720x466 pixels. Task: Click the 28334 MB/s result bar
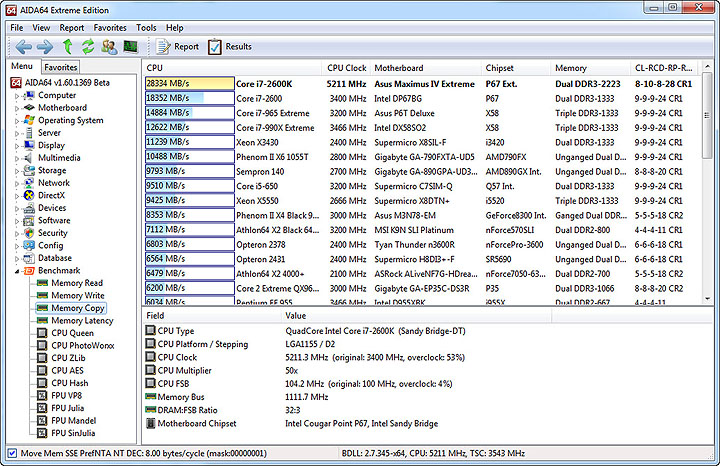tap(190, 84)
